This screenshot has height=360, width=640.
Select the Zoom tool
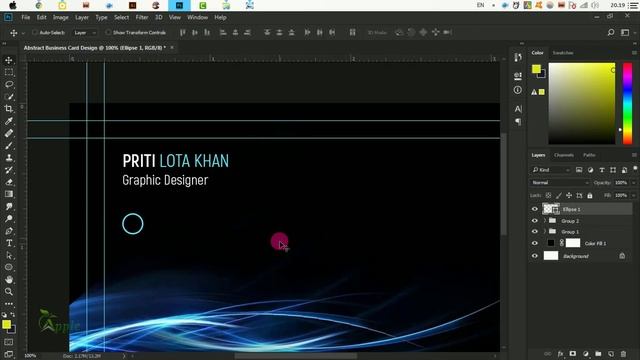tap(9, 292)
